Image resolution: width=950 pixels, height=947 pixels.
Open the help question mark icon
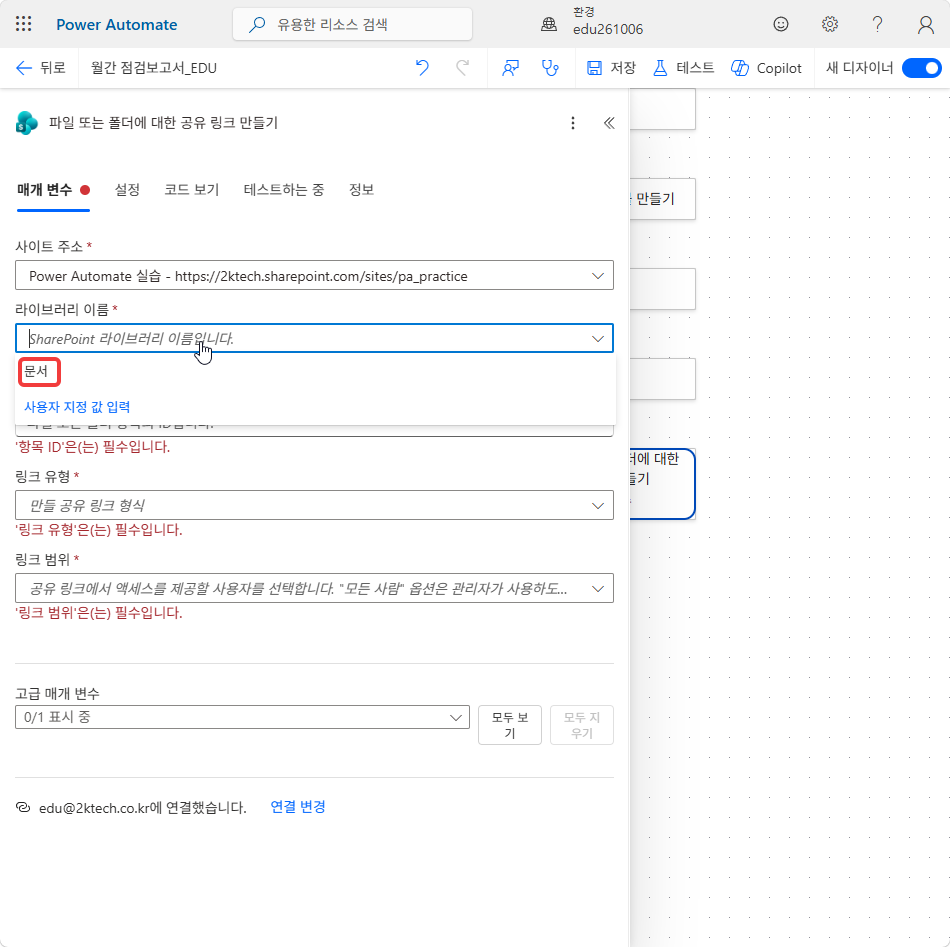click(x=877, y=24)
